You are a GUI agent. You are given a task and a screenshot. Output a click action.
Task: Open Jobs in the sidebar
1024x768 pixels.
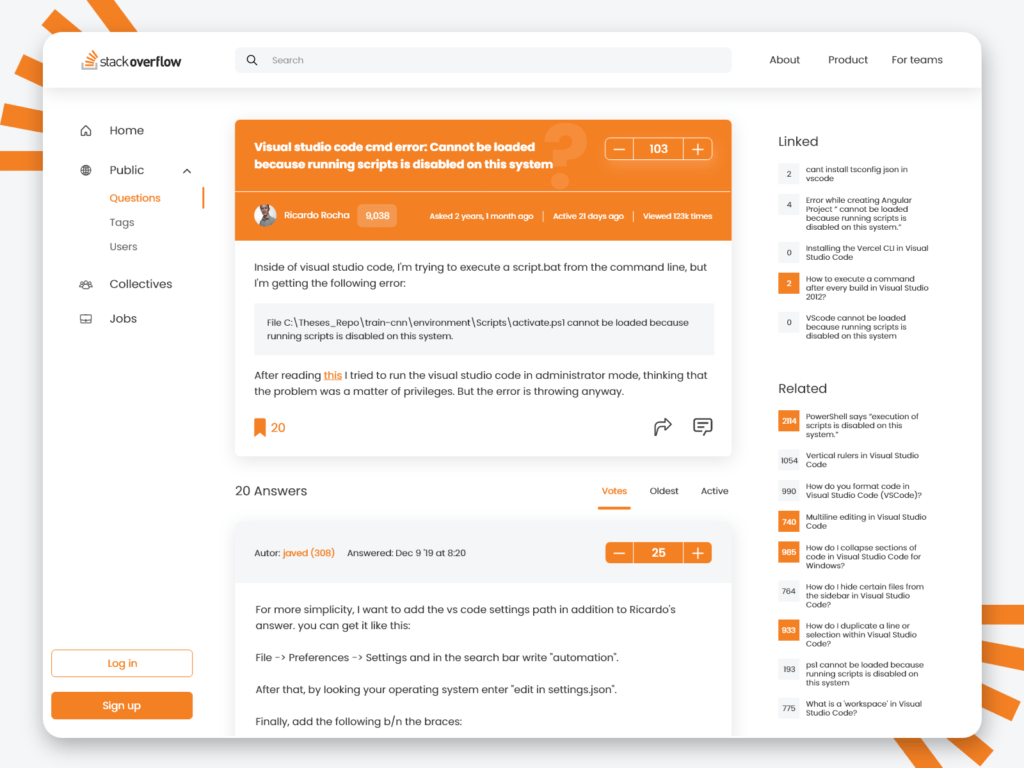point(123,319)
